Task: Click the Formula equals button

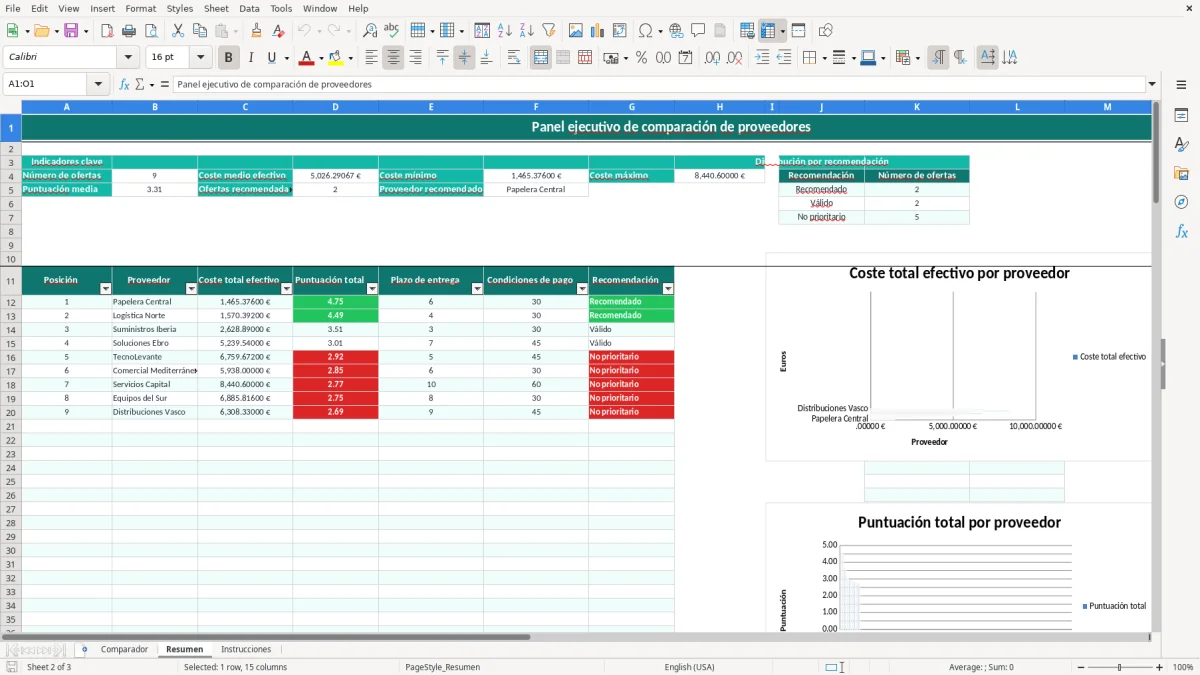Action: coord(165,84)
